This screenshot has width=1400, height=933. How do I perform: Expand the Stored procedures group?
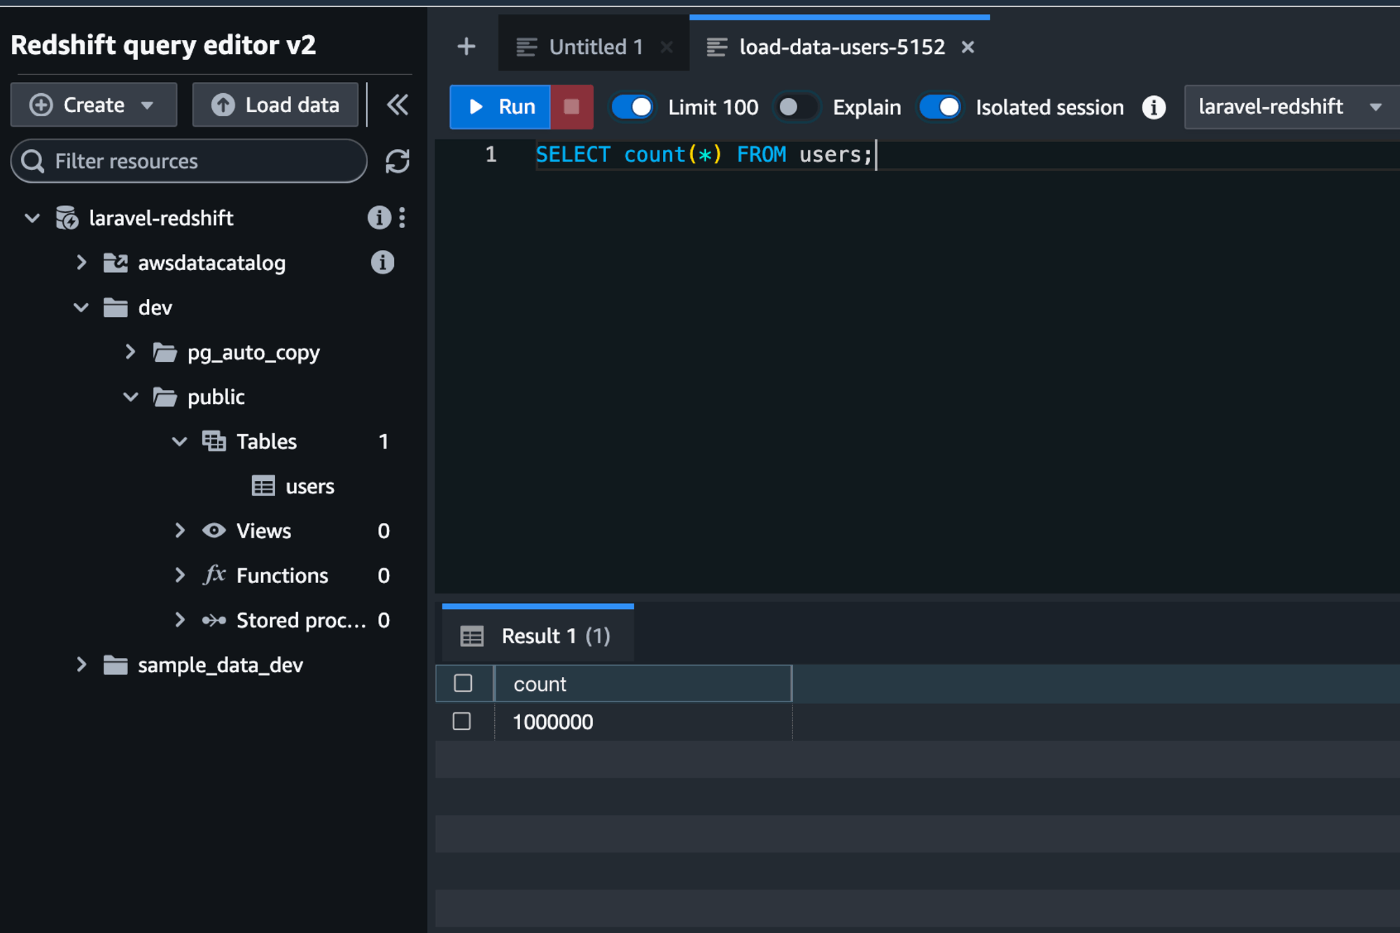click(x=179, y=620)
